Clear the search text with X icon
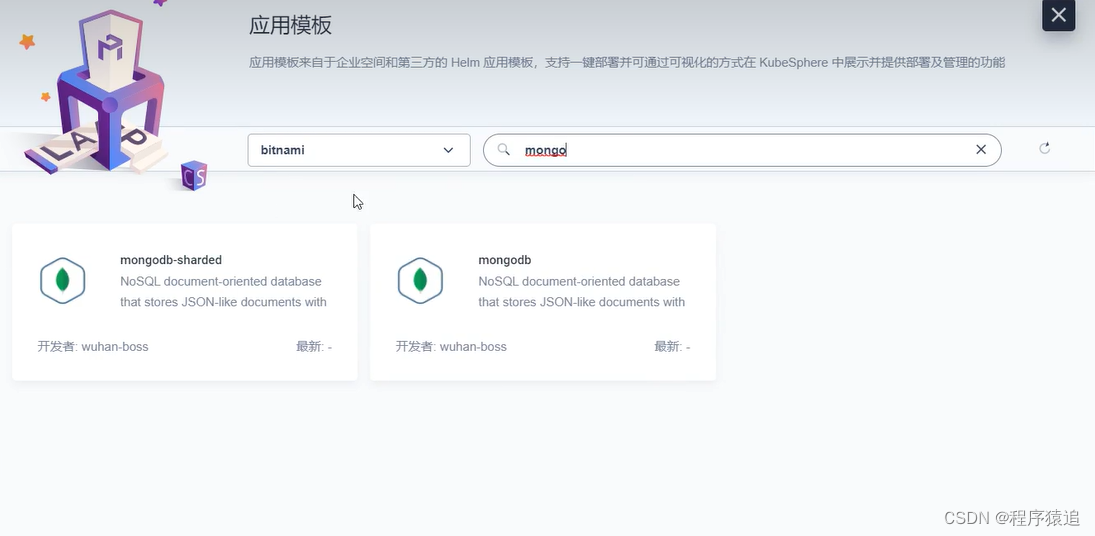This screenshot has height=536, width=1095. coord(981,149)
